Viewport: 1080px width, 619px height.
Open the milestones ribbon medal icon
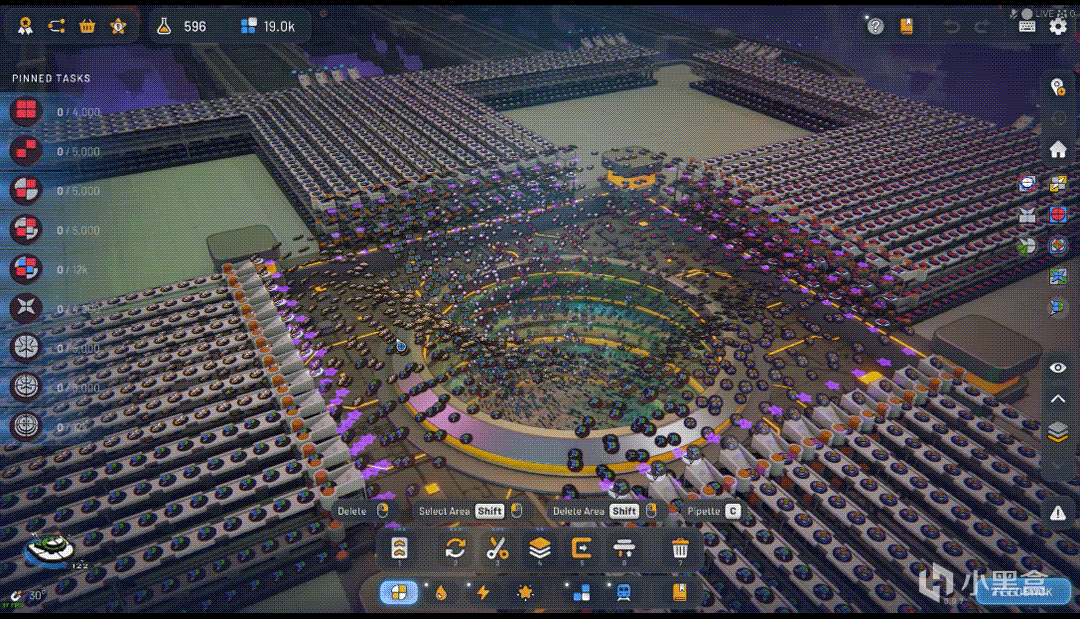point(25,26)
